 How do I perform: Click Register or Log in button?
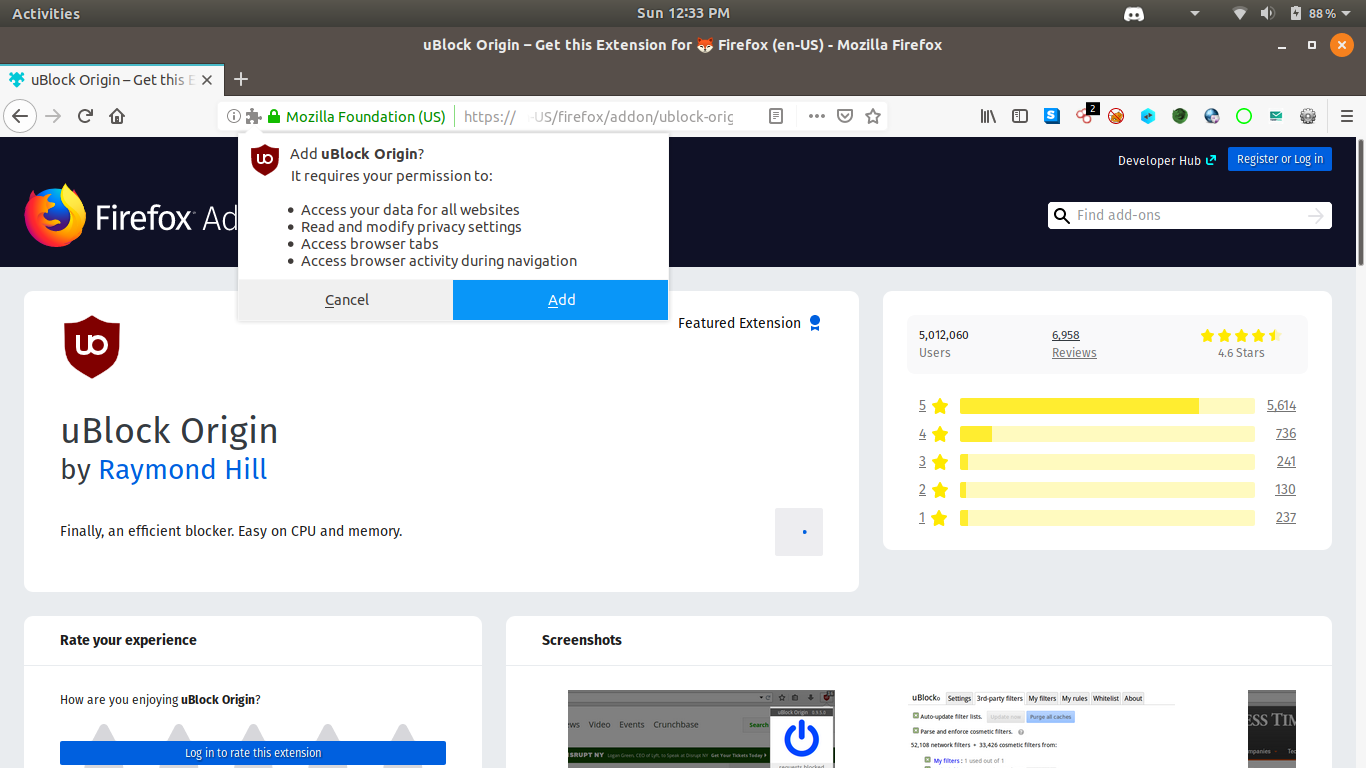(1280, 159)
